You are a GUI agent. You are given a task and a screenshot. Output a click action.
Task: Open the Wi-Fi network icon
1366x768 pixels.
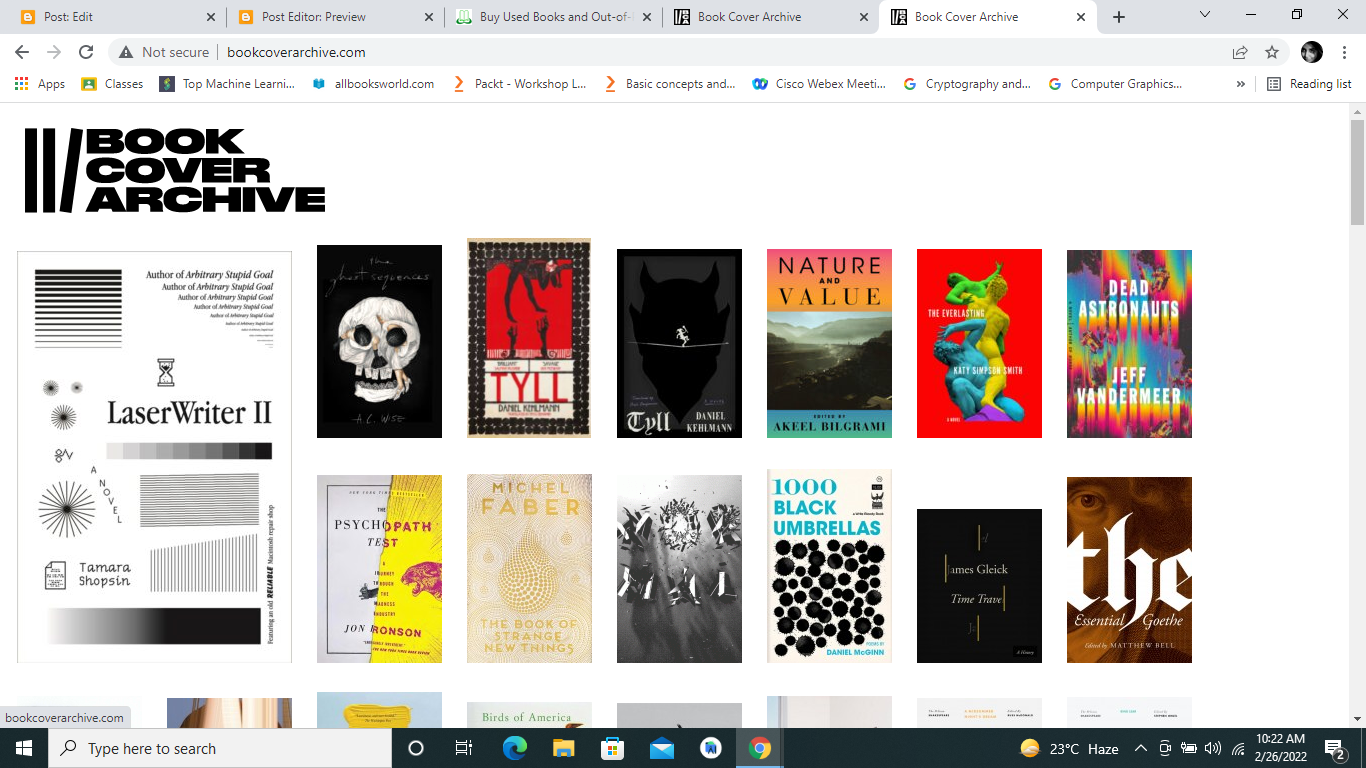(x=1238, y=748)
